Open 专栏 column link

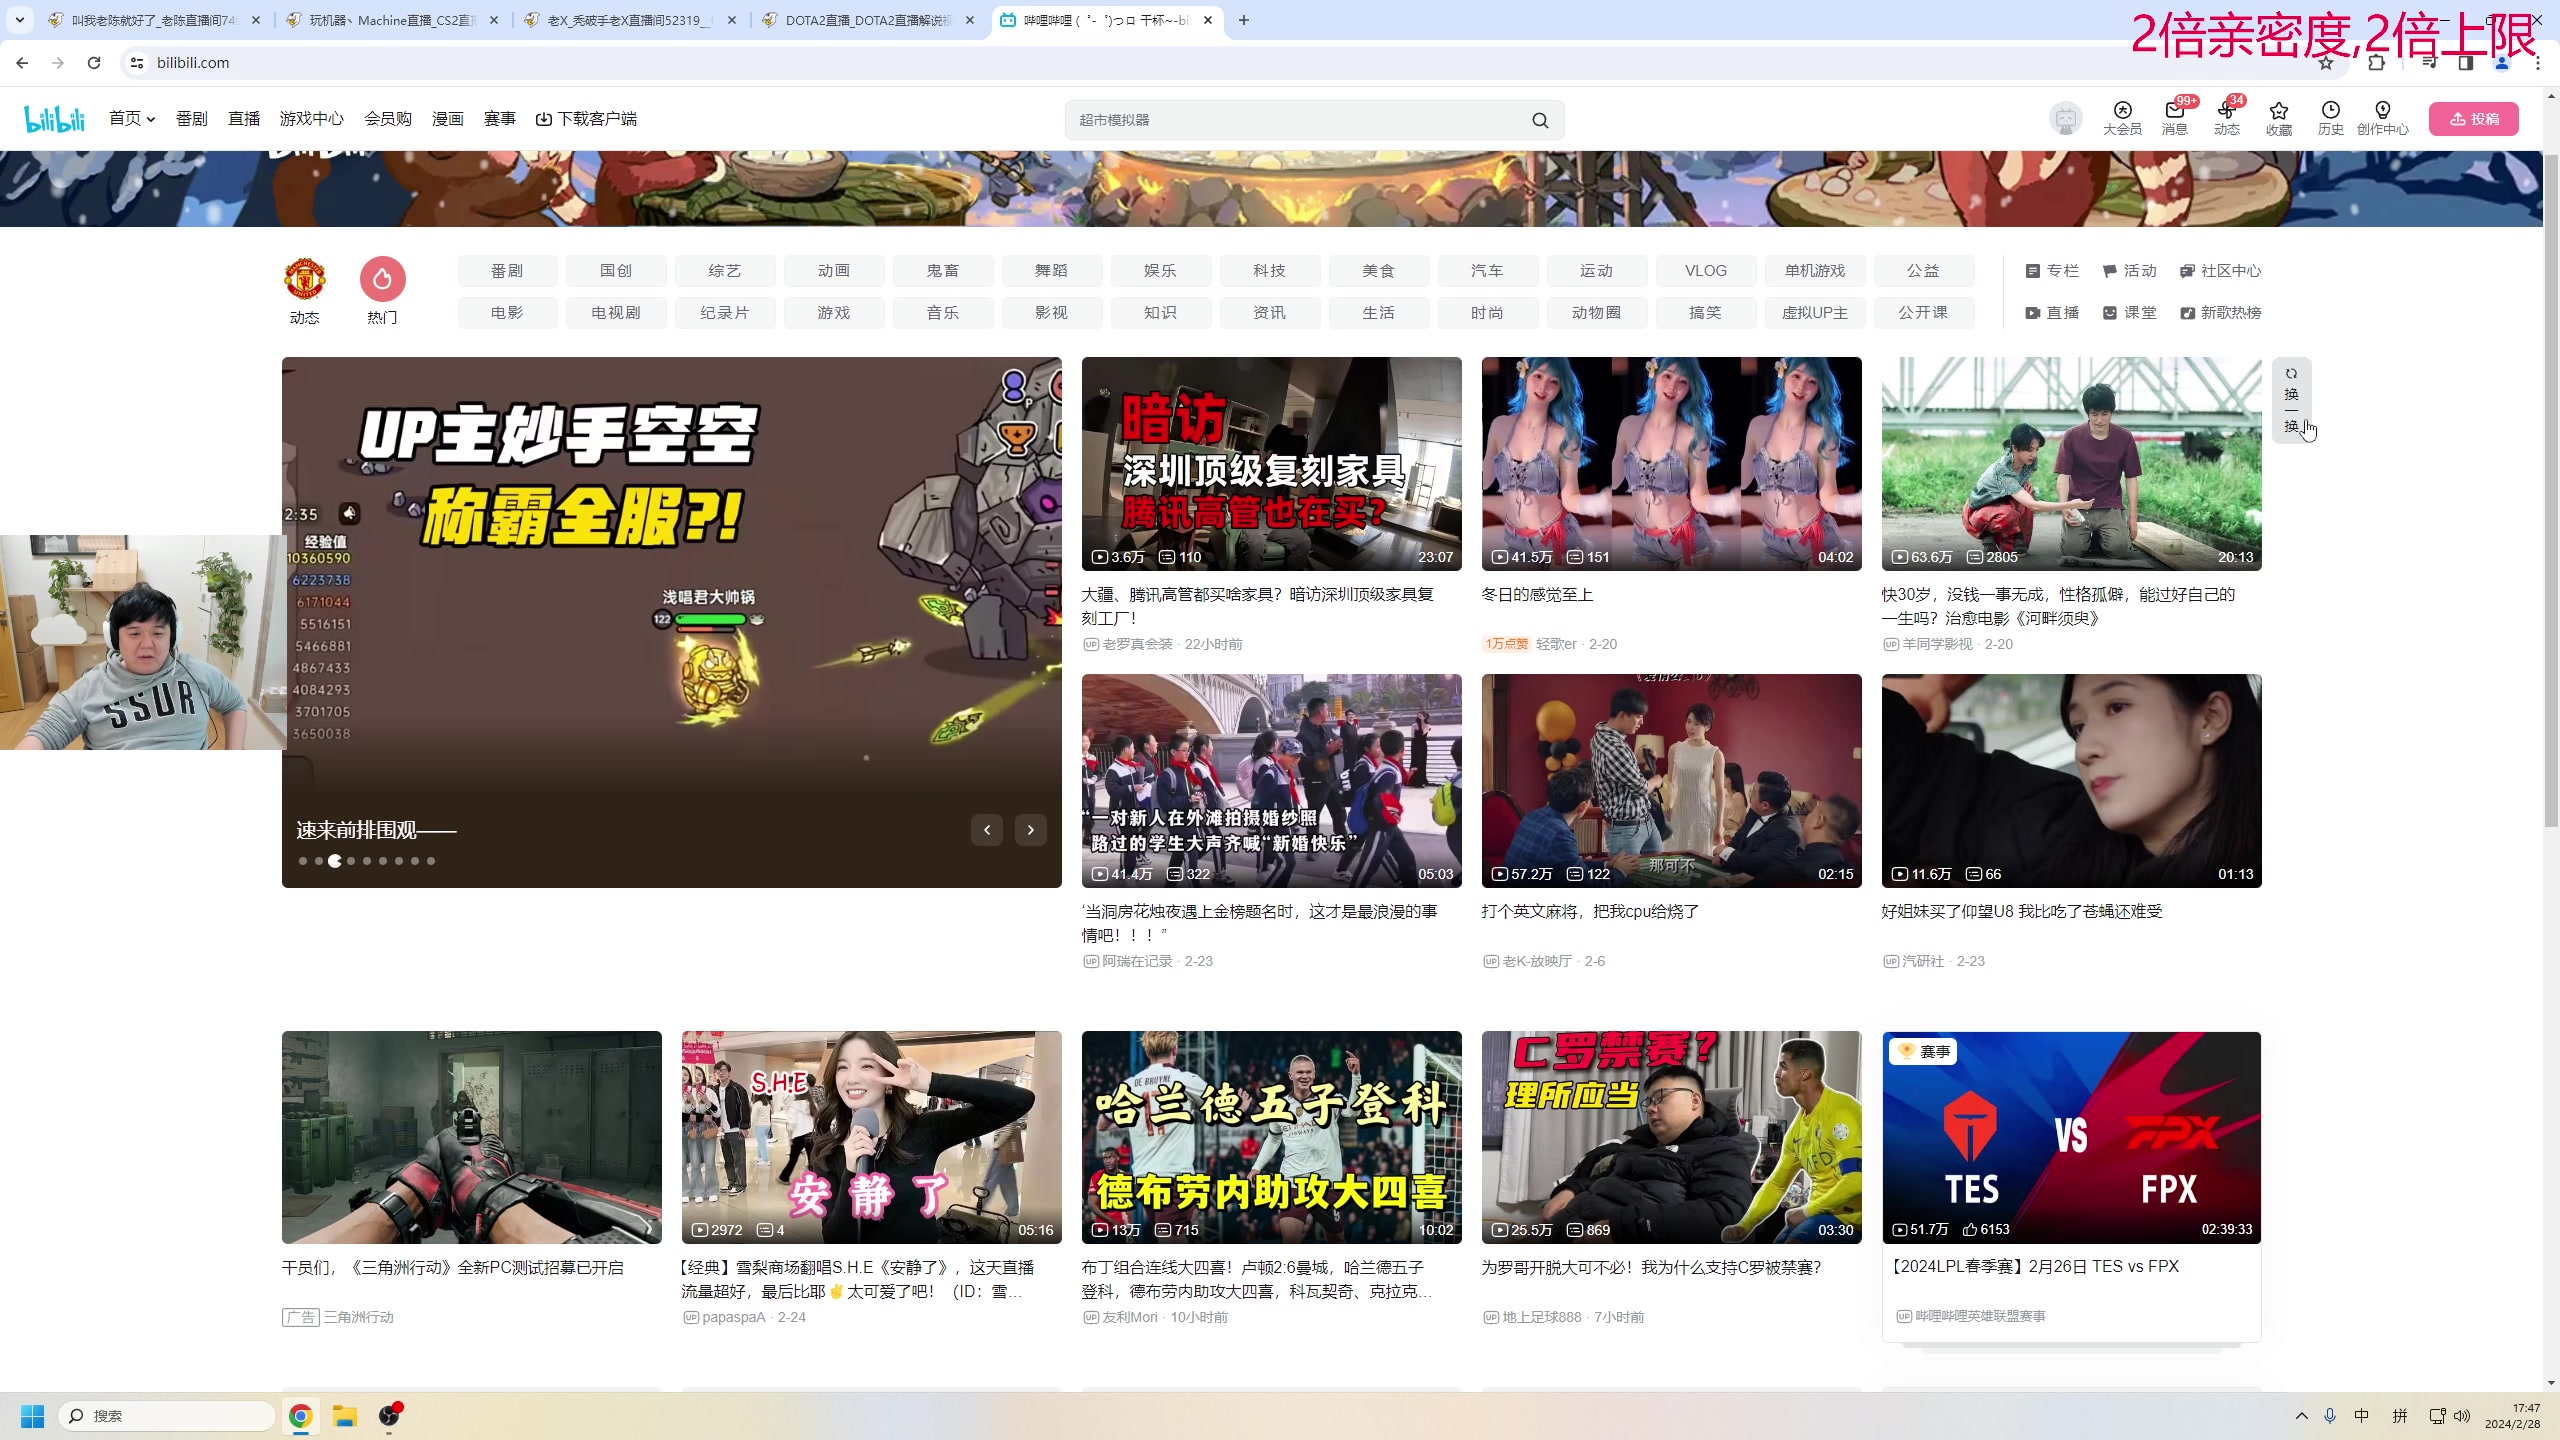[x=2052, y=271]
